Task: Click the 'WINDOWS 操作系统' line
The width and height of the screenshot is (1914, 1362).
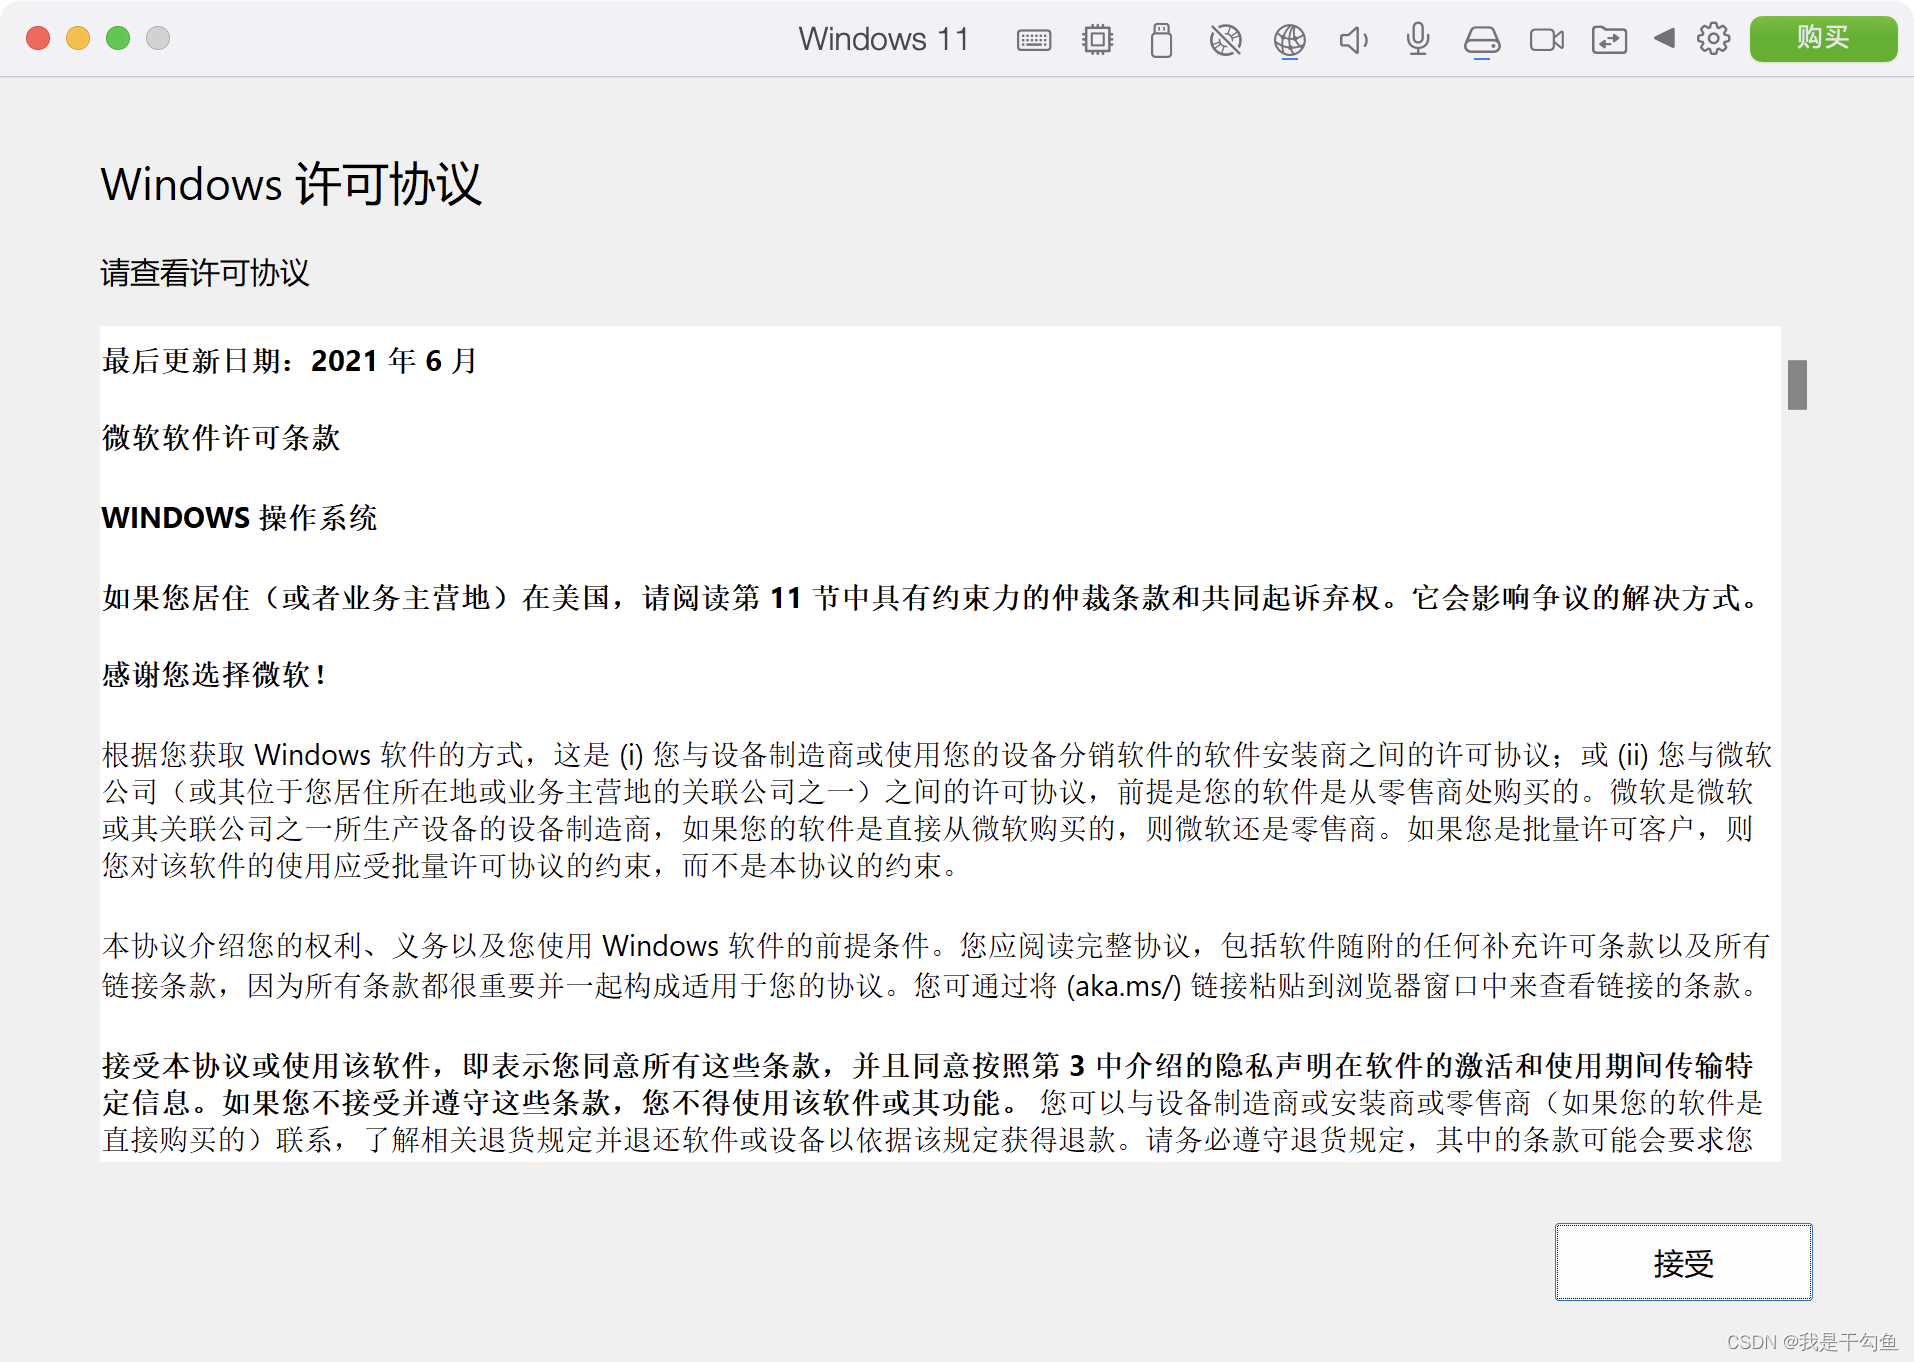Action: point(239,518)
